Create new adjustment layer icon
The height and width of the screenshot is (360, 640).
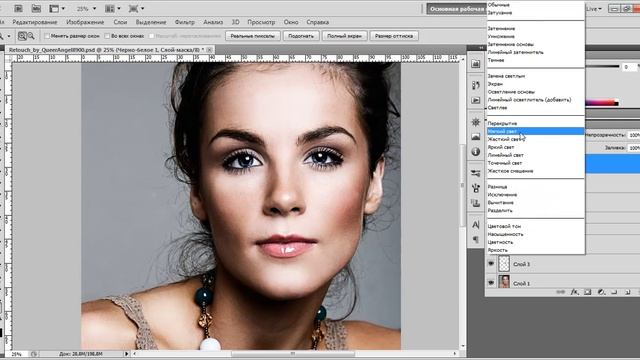pos(601,292)
